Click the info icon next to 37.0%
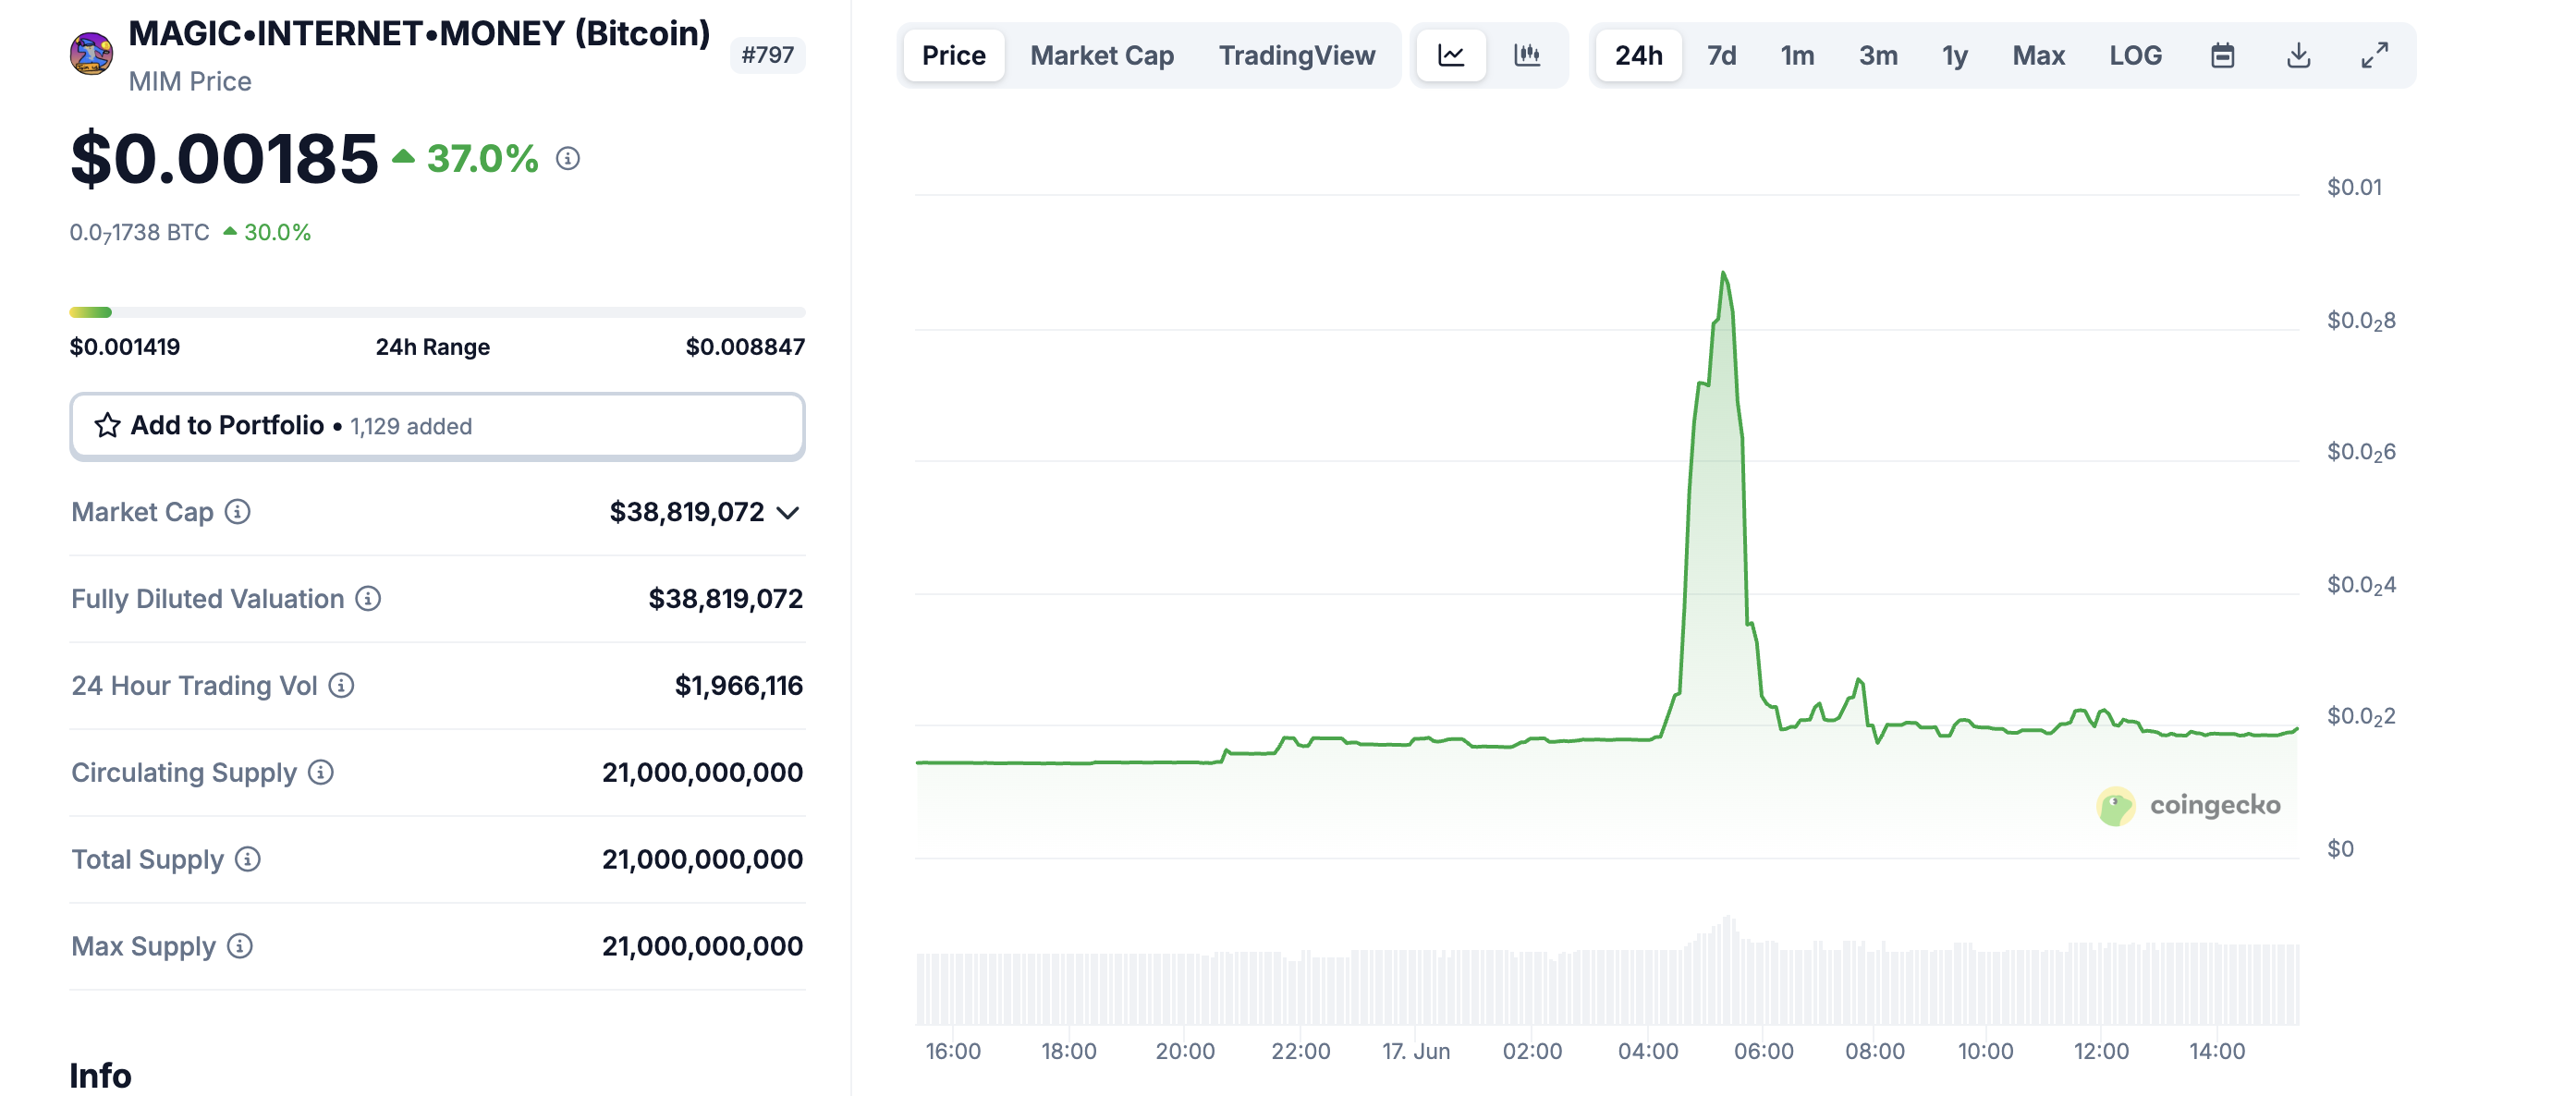The height and width of the screenshot is (1096, 2576). click(568, 159)
